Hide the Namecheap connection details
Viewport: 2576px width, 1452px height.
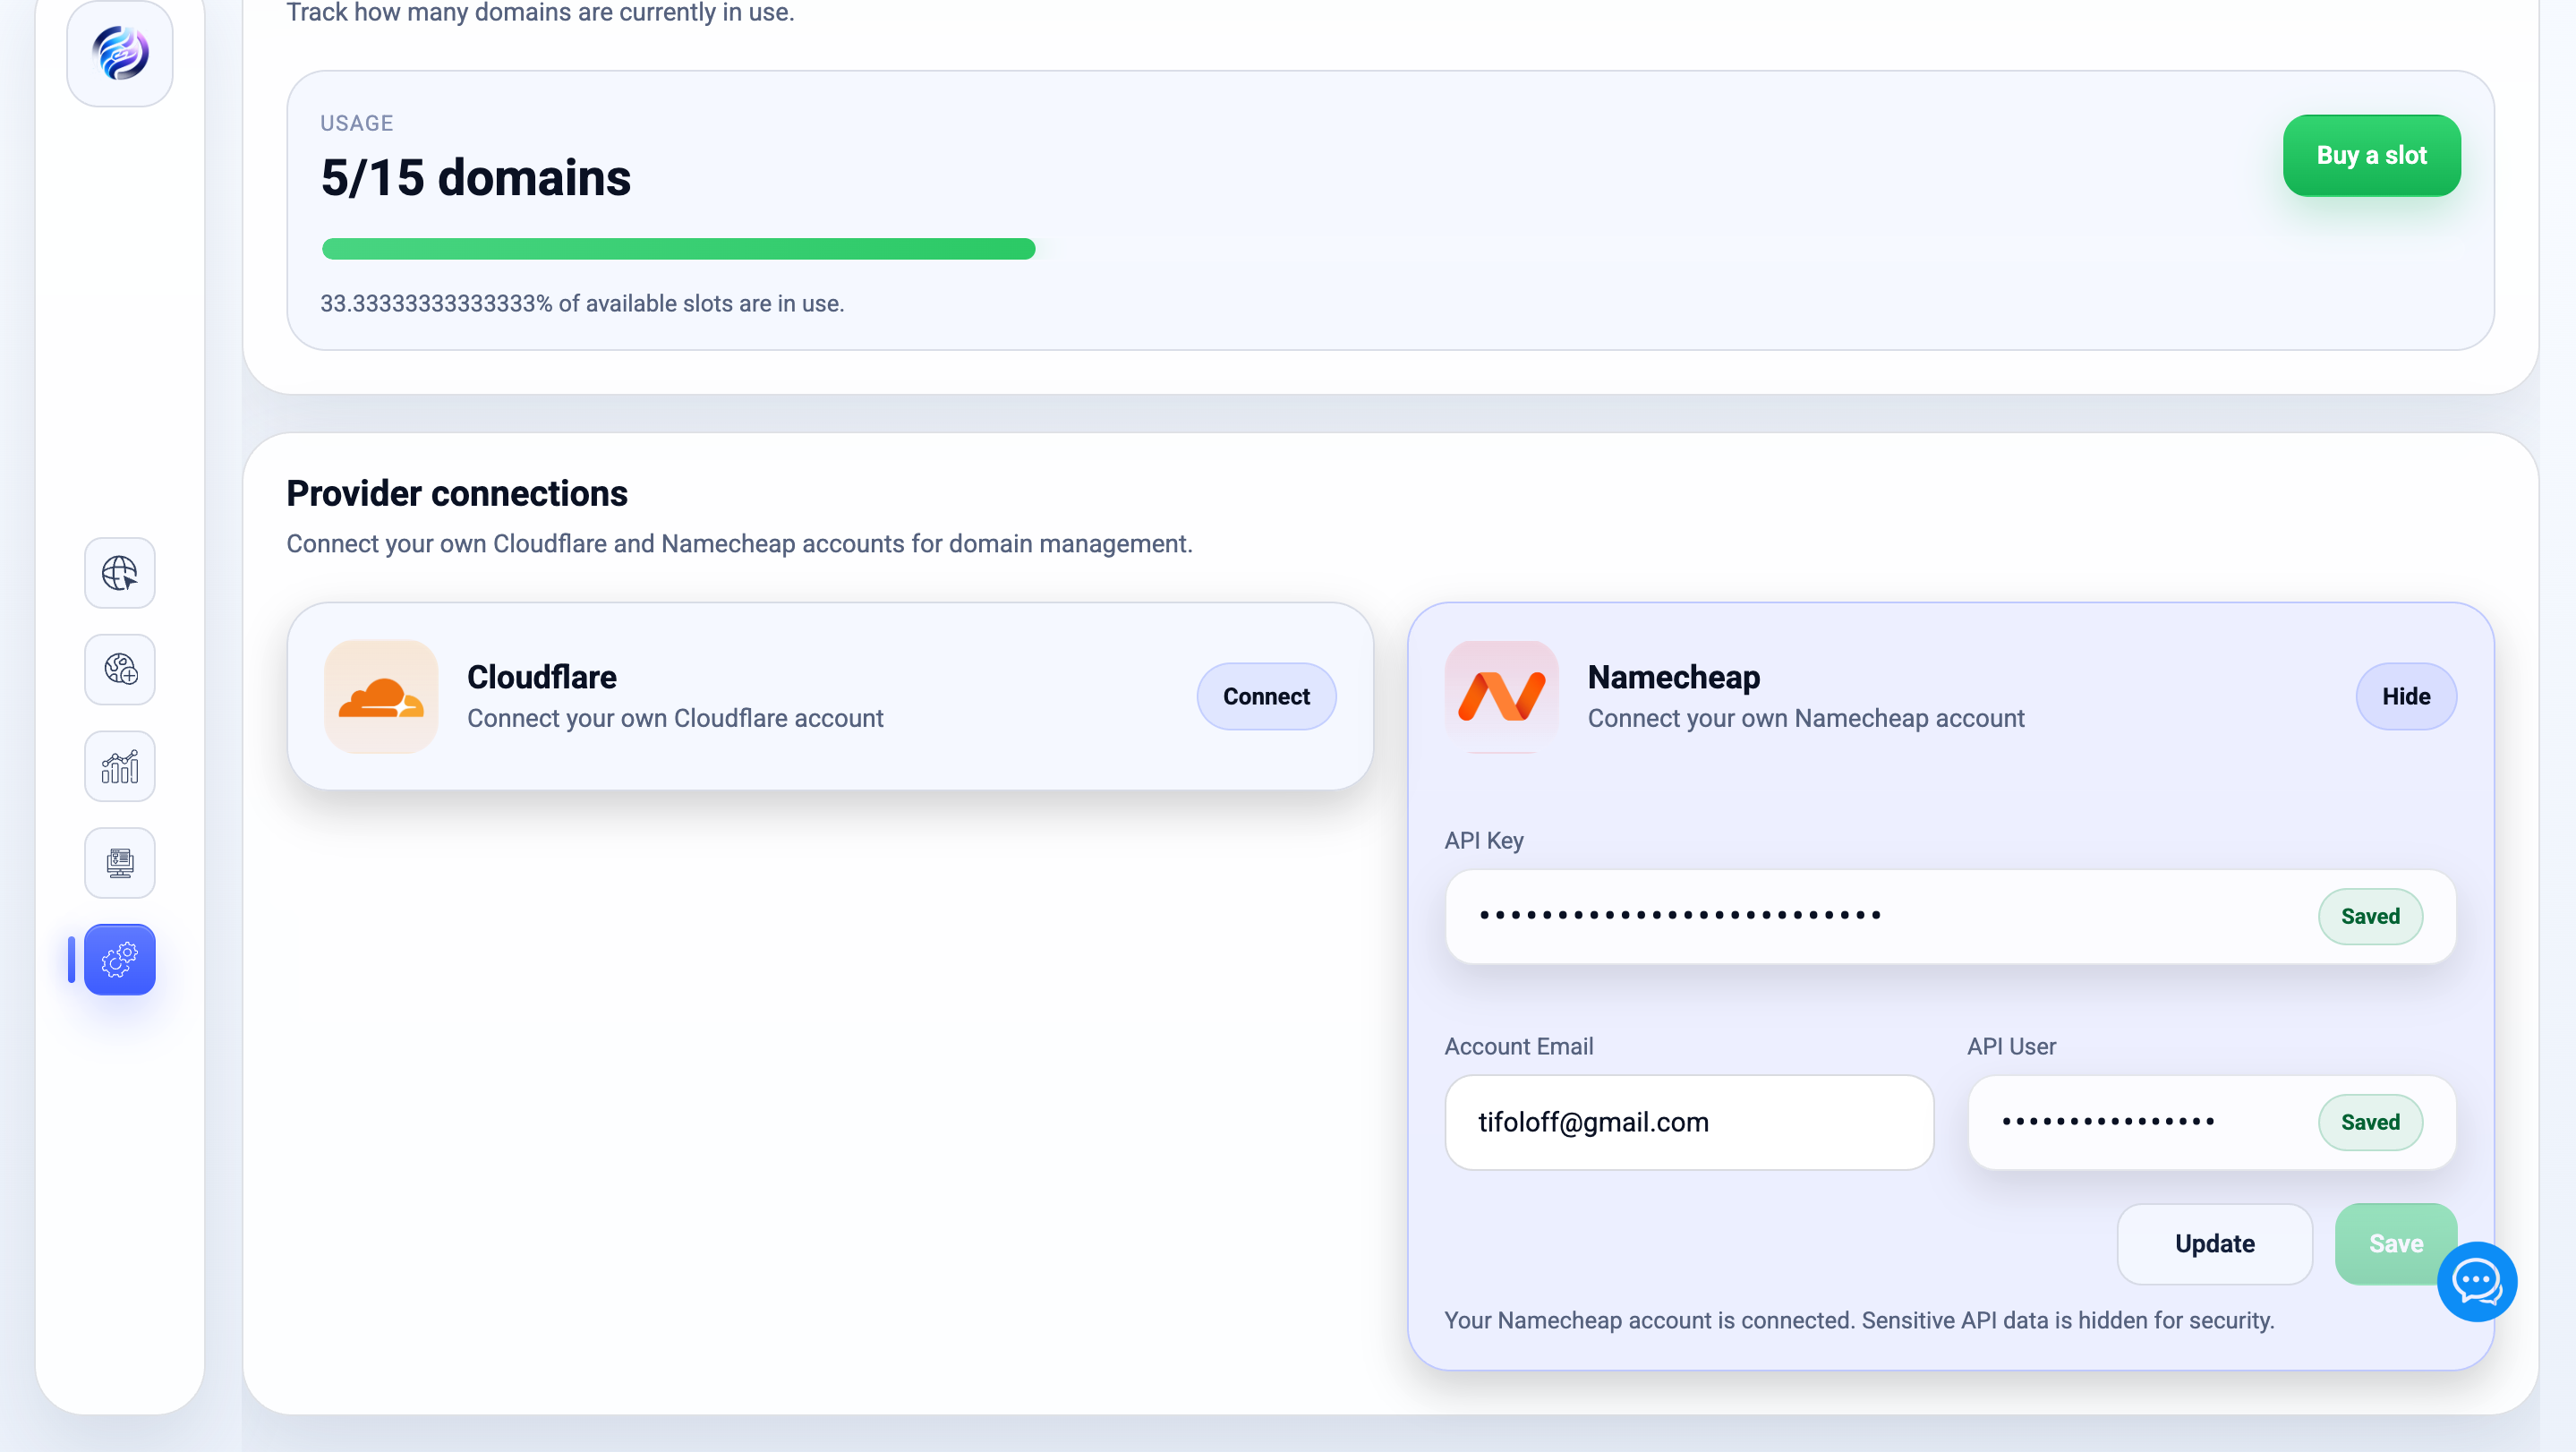point(2406,696)
